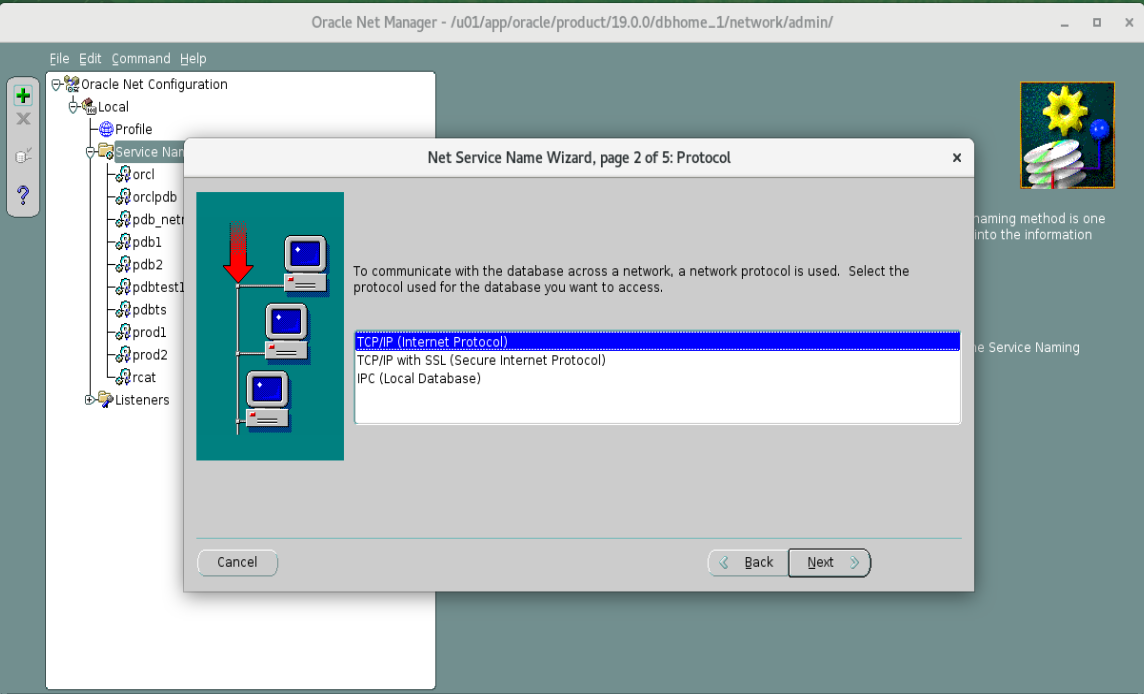Collapse the Oracle Net Configuration tree node

56,85
